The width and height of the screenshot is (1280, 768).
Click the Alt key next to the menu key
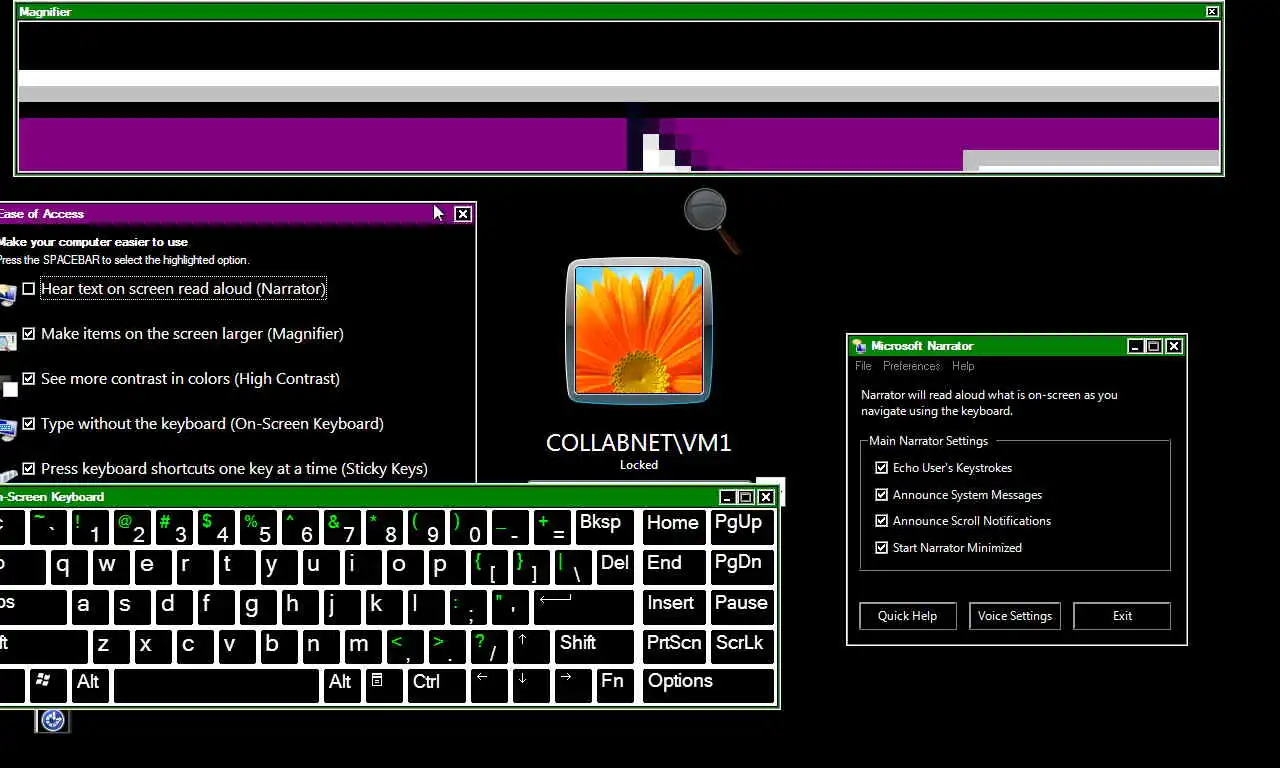[342, 686]
